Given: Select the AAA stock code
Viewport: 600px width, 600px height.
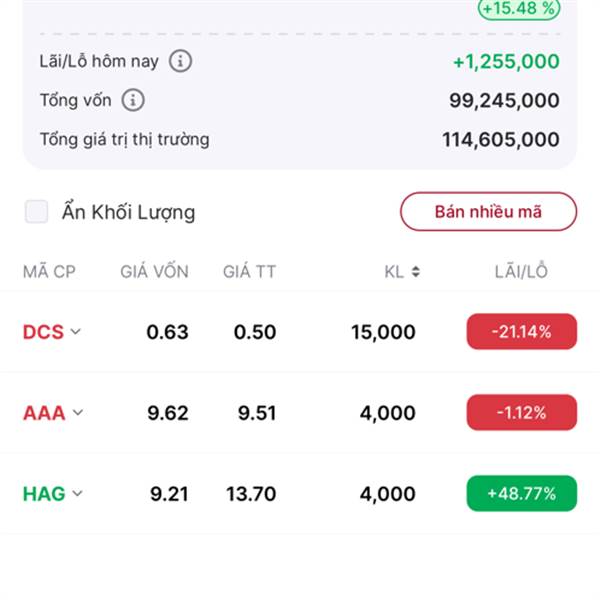Looking at the screenshot, I should coord(44,413).
